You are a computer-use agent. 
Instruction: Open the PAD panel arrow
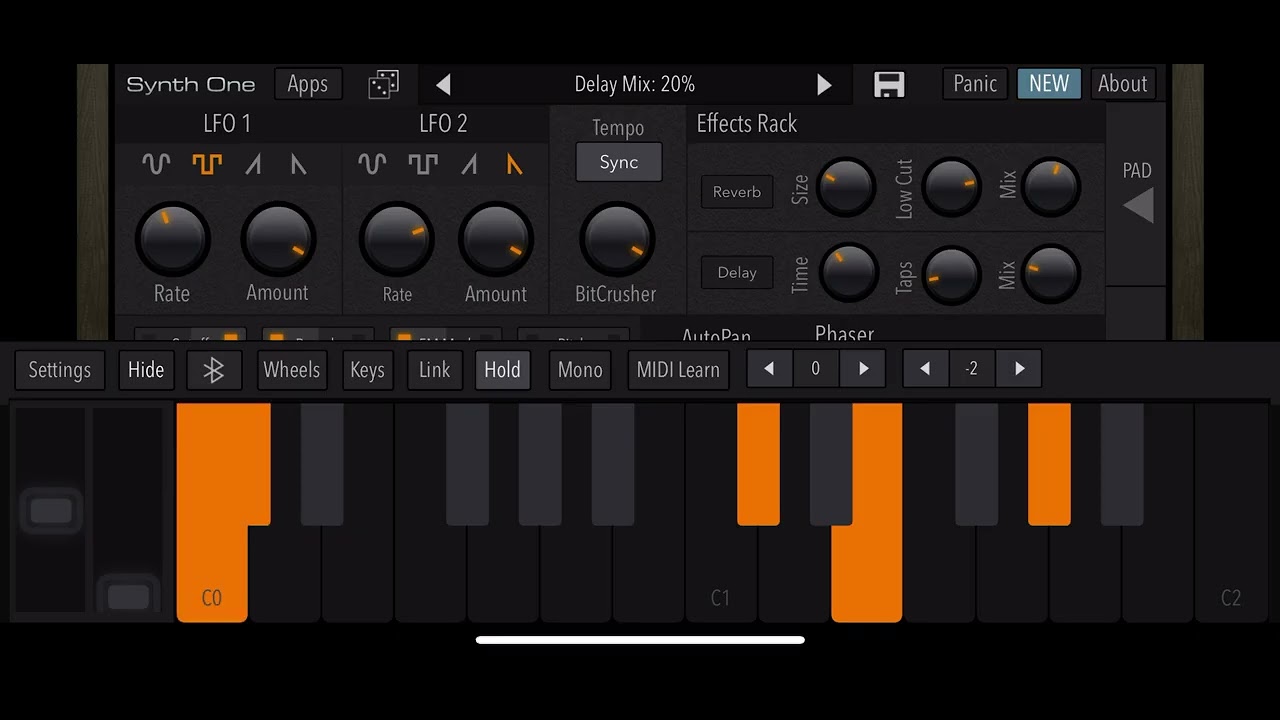click(x=1138, y=205)
